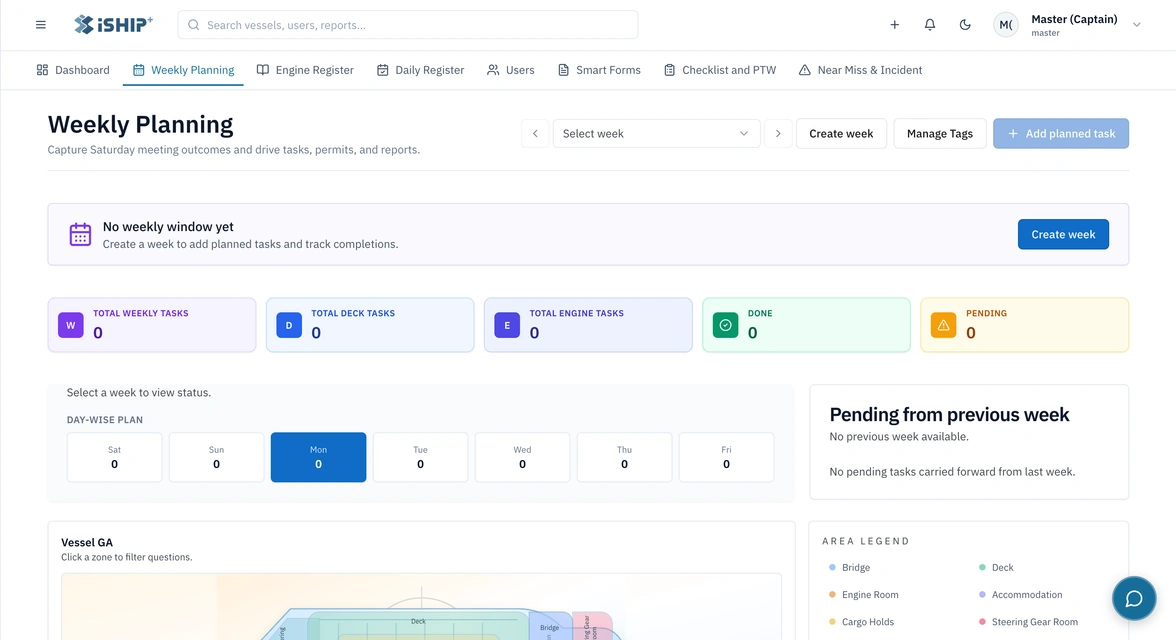Focus the search vessels, users, reports field
This screenshot has height=640, width=1176.
(x=408, y=25)
